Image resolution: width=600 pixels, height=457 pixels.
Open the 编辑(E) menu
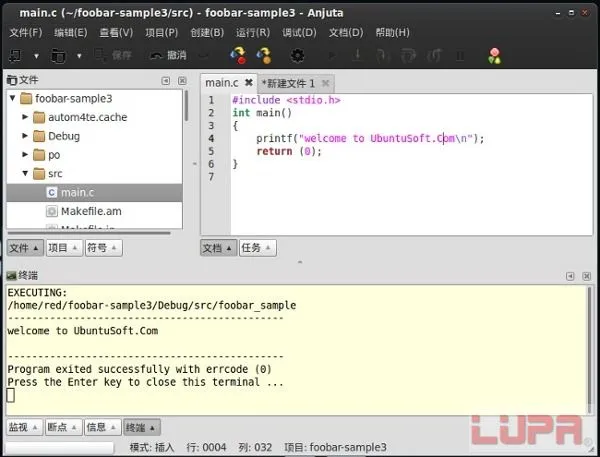[x=71, y=33]
